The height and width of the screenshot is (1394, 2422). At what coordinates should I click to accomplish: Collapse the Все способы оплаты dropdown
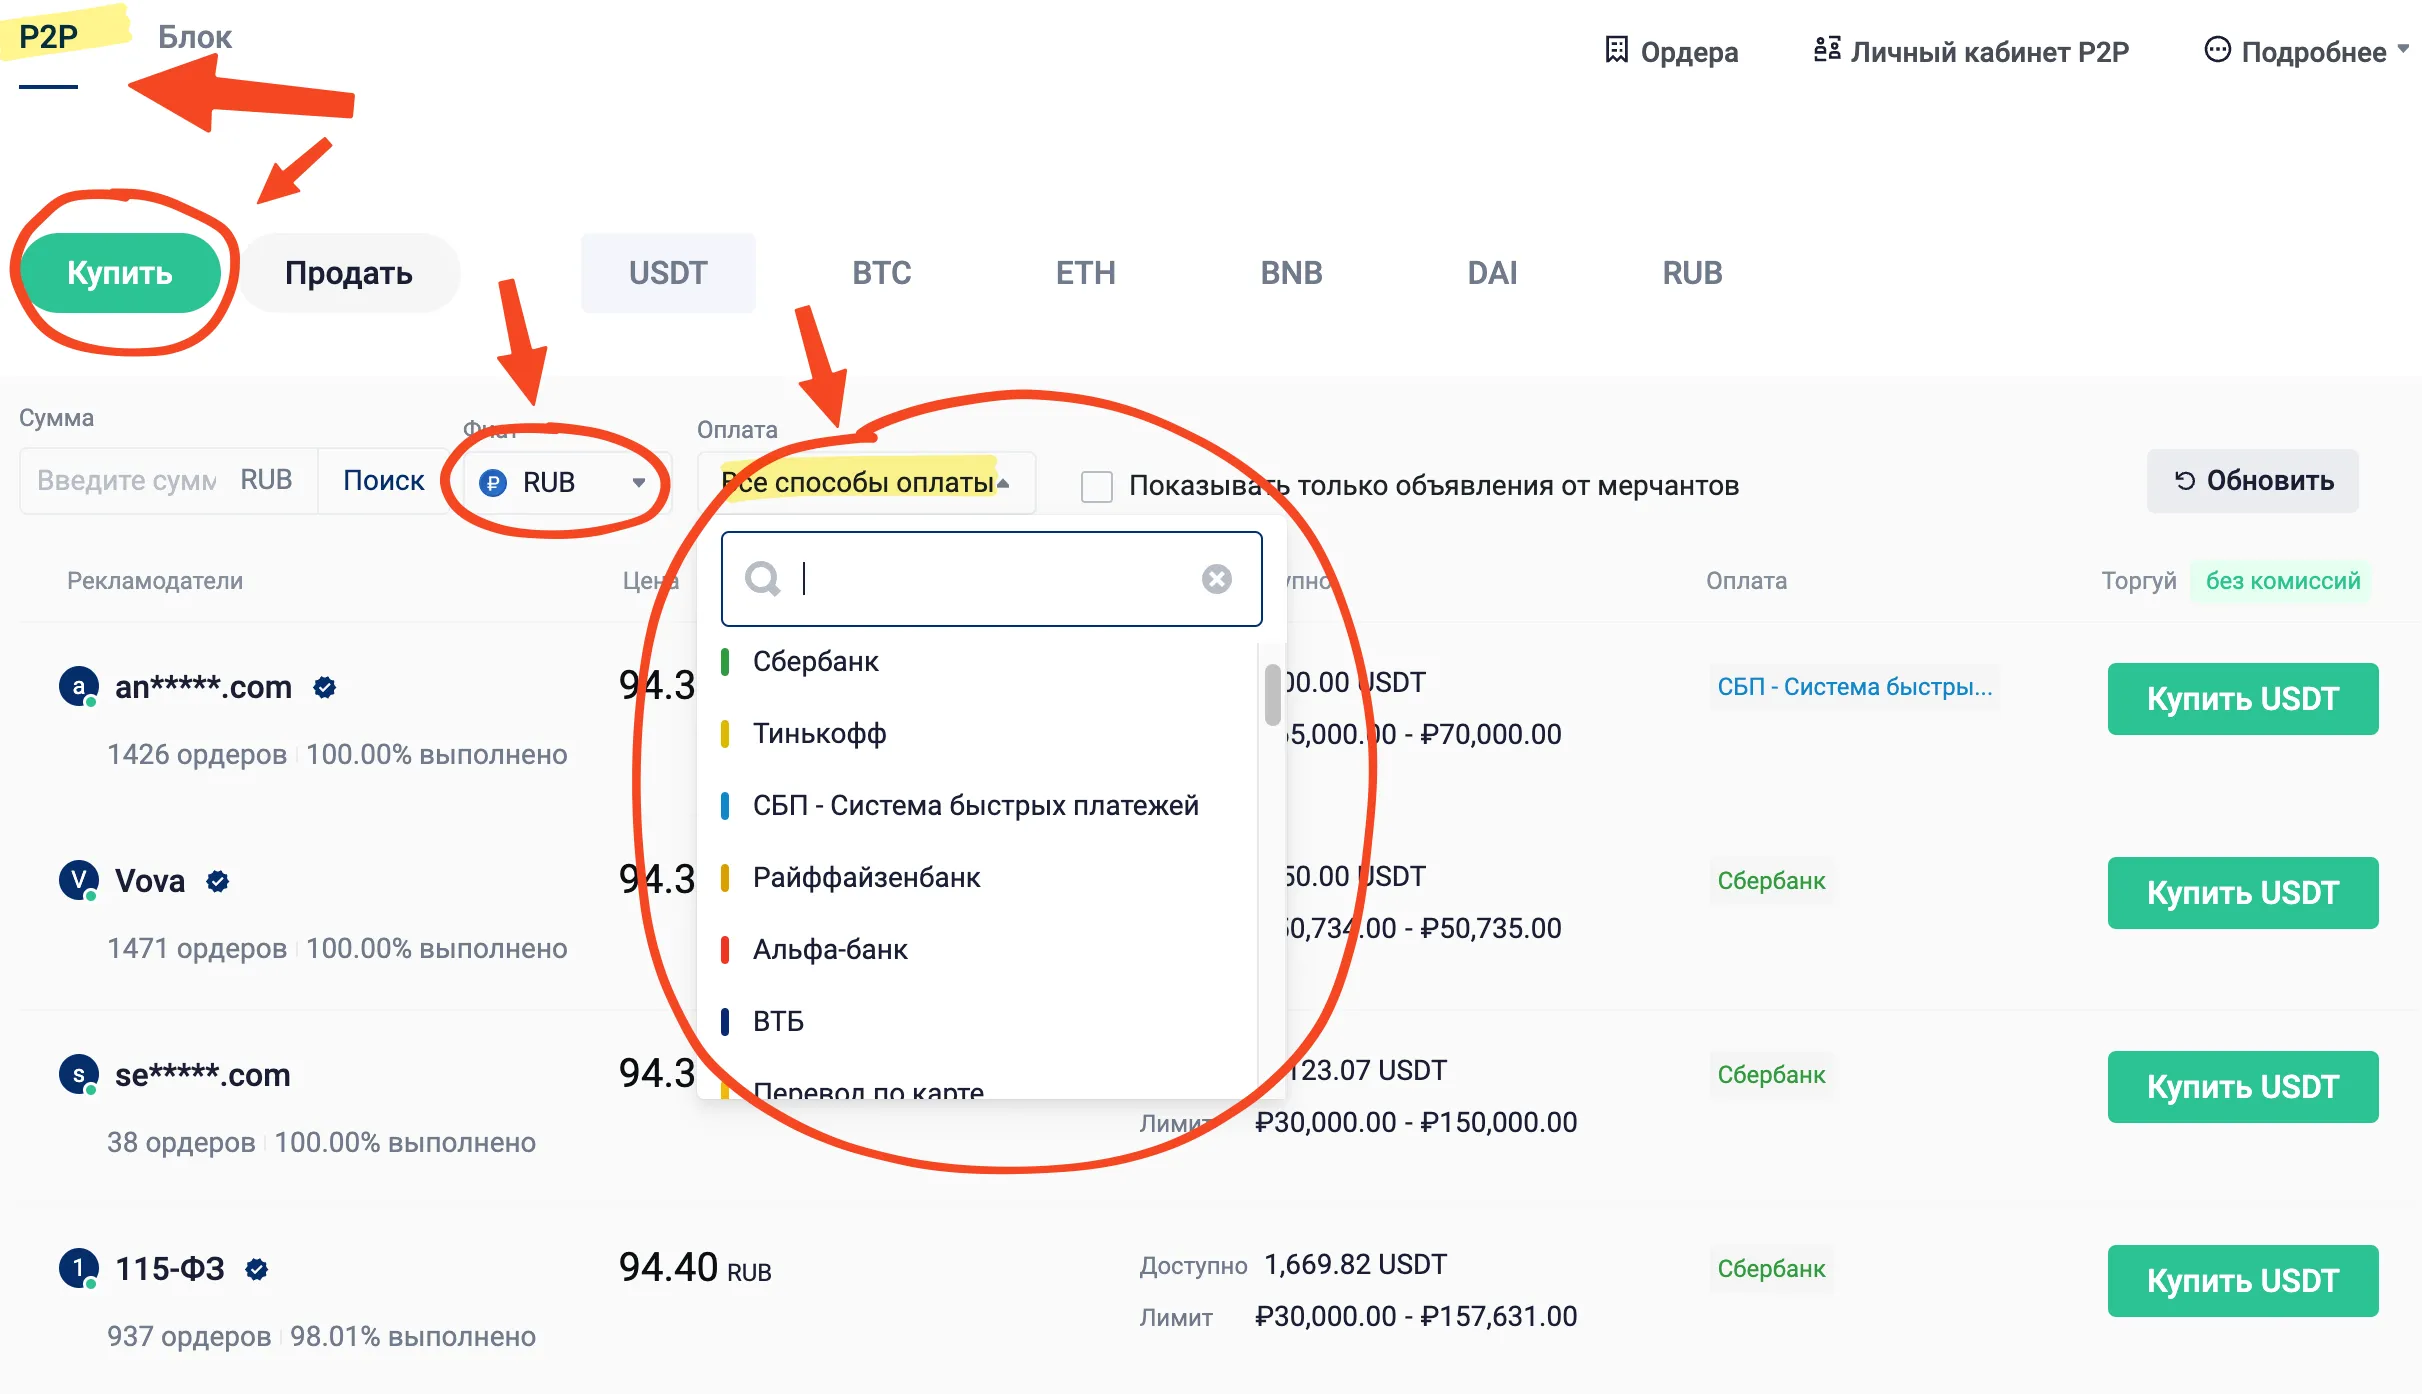tap(866, 483)
